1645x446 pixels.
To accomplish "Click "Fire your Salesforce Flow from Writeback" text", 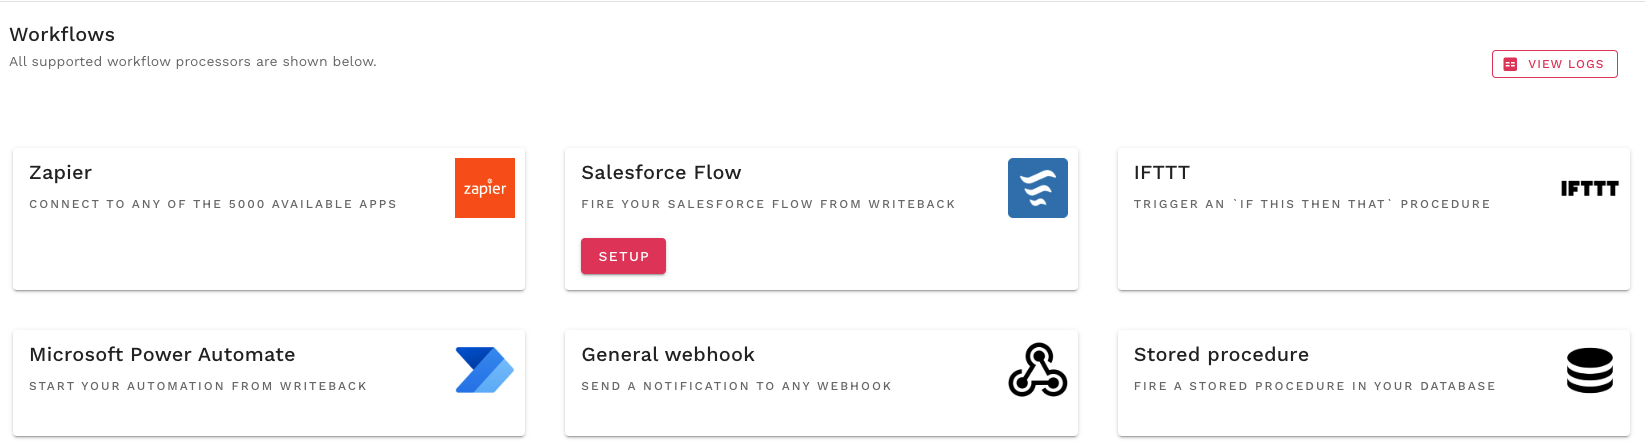I will [768, 204].
